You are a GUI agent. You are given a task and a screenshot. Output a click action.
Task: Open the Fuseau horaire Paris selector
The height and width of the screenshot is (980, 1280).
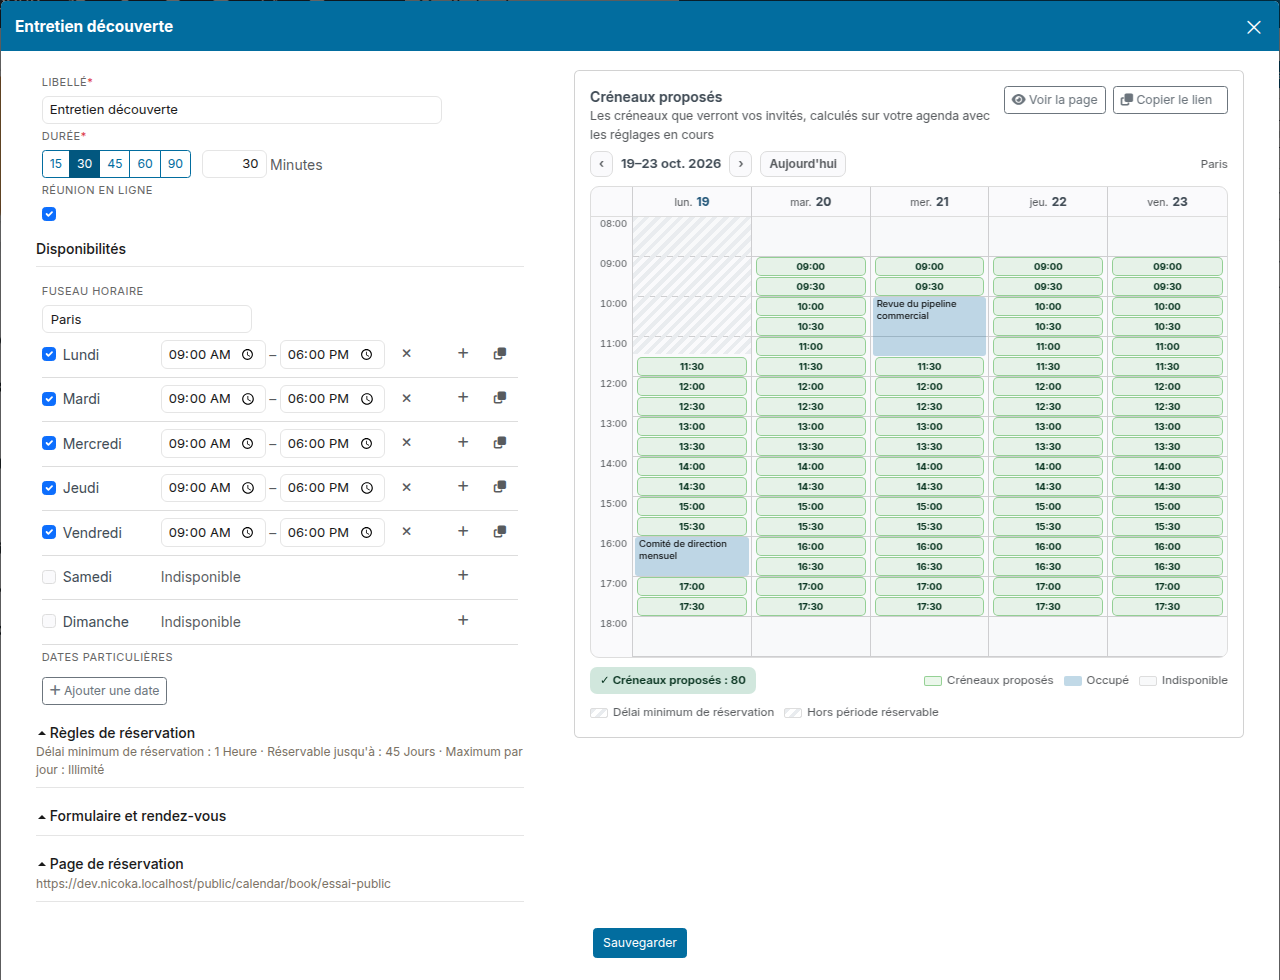[x=147, y=319]
